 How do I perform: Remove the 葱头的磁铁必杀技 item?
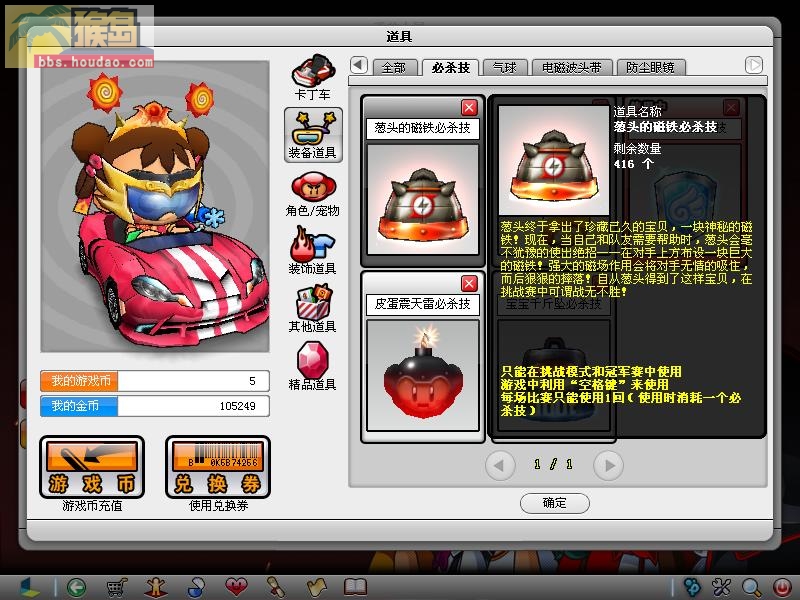click(x=469, y=108)
